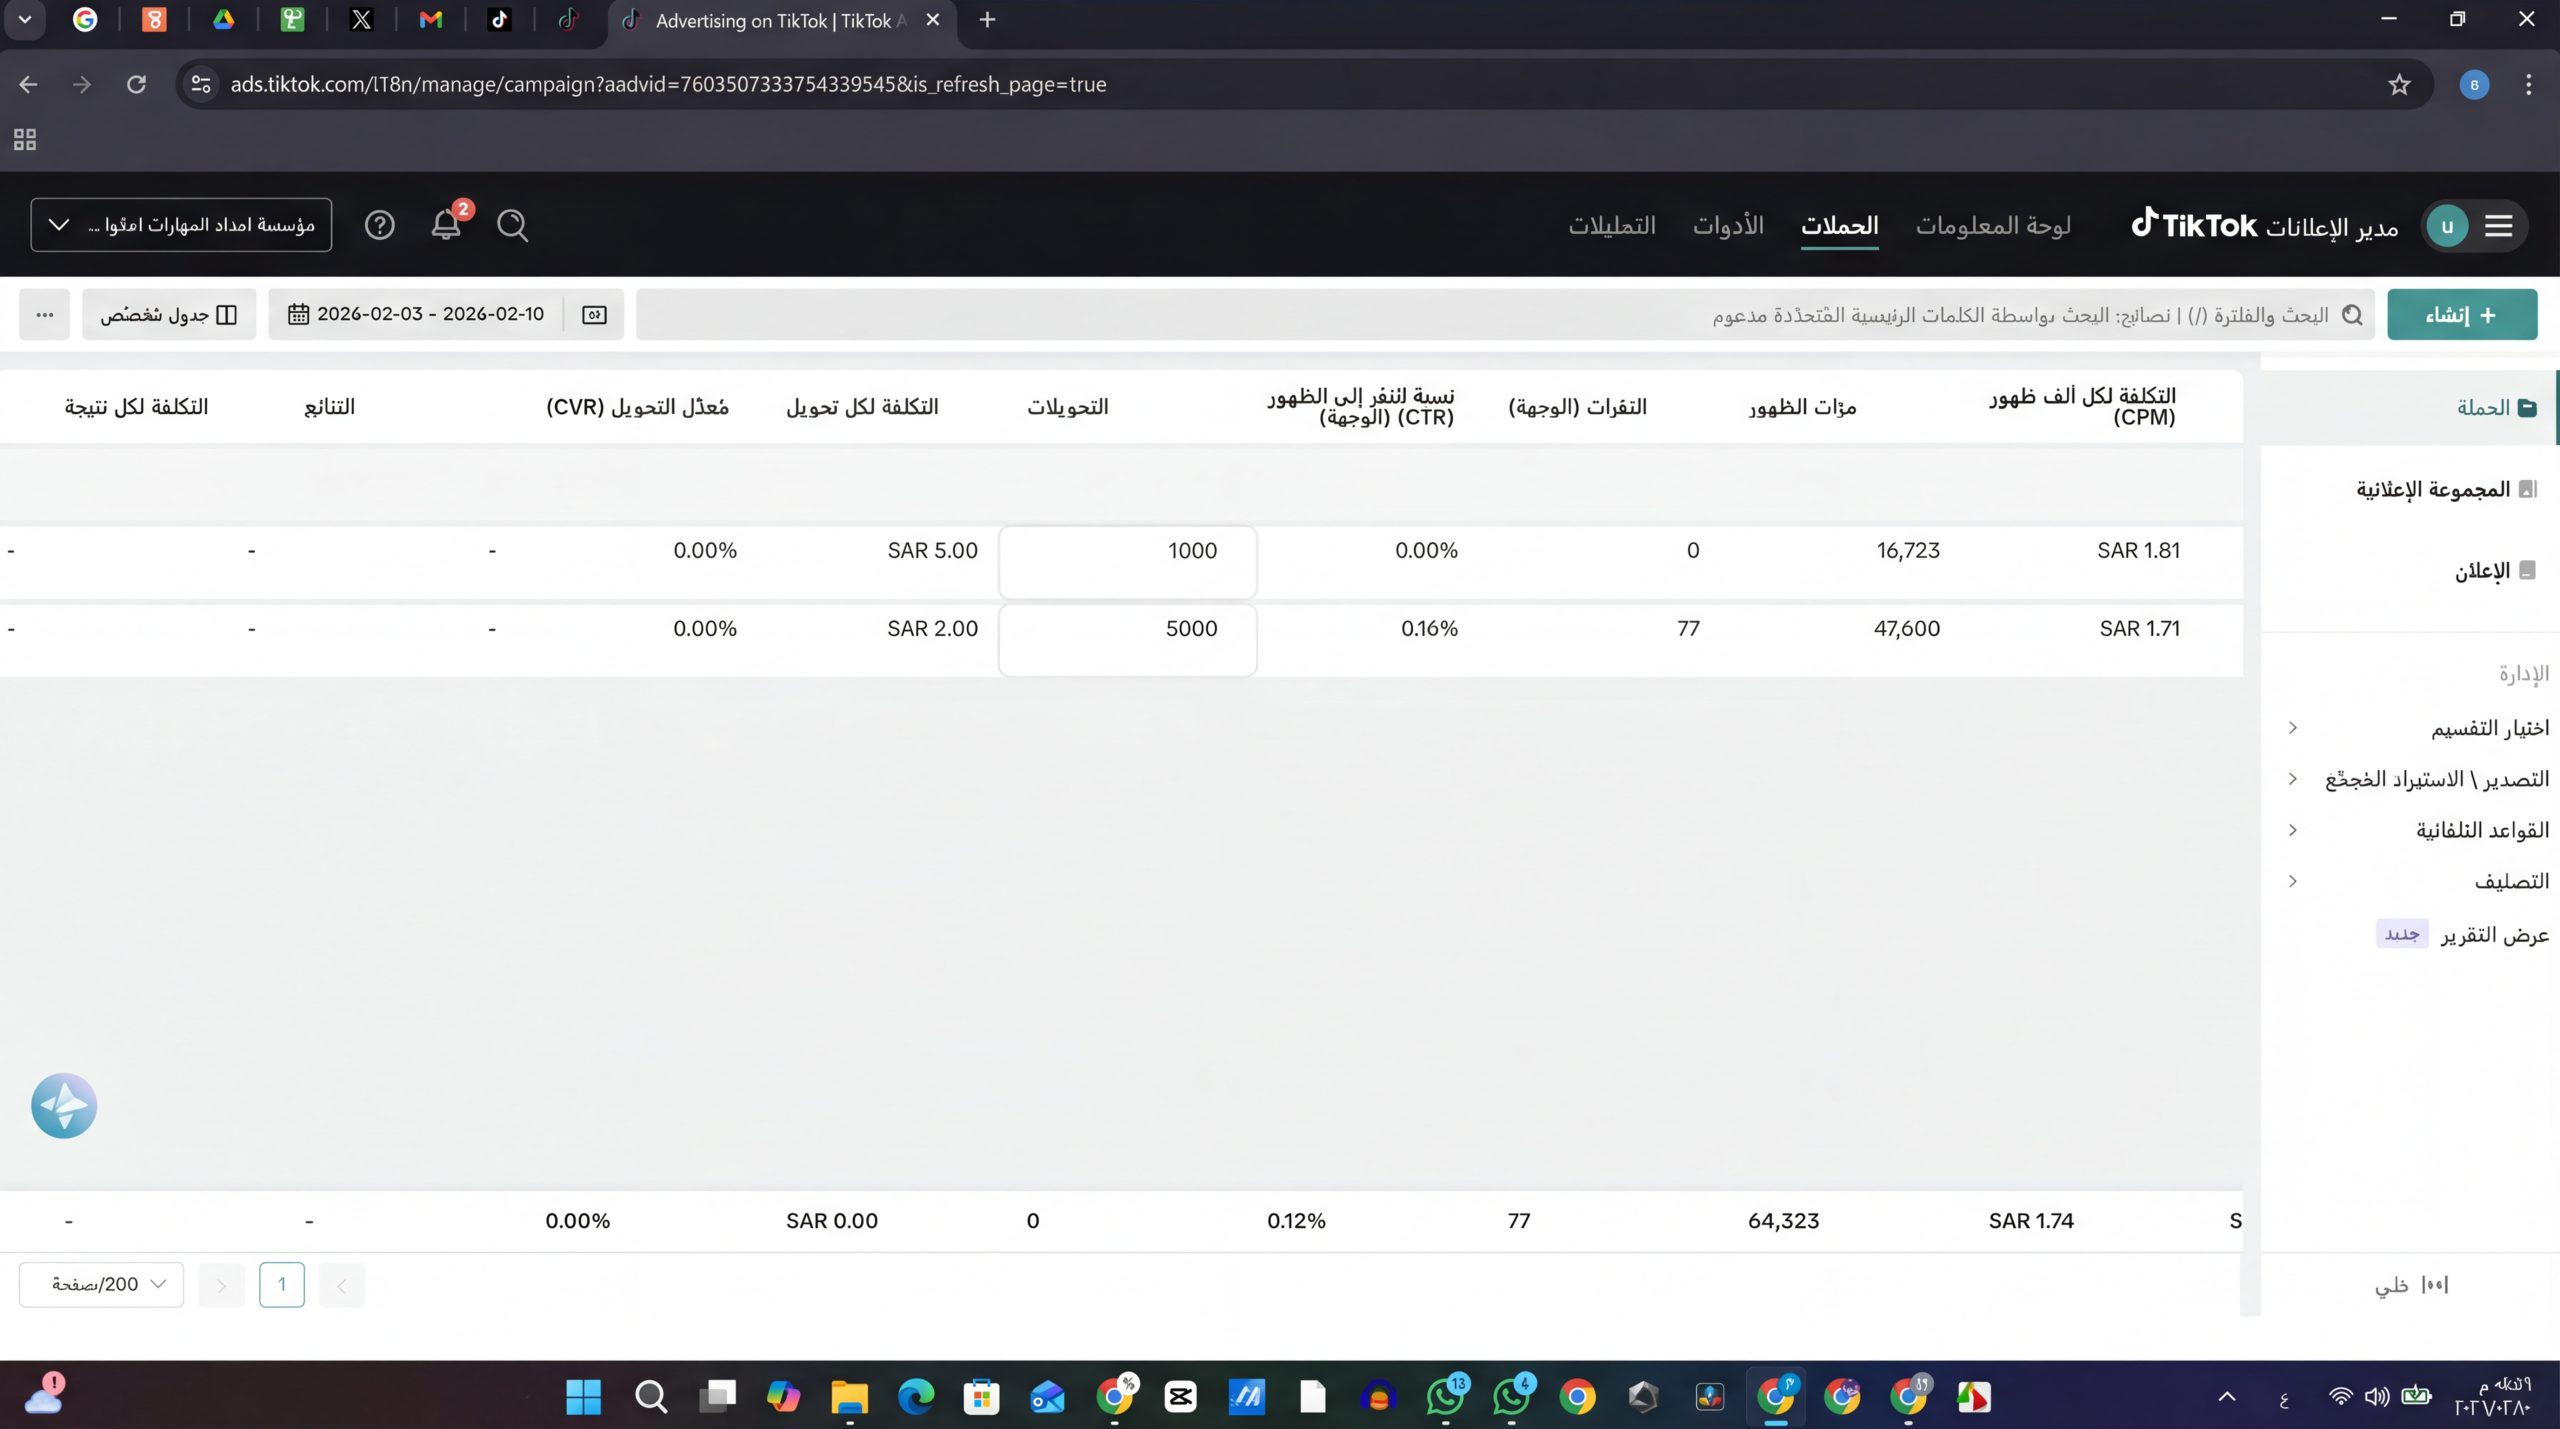The image size is (2560, 1429).
Task: Click the floating assistant star icon
Action: [64, 1106]
